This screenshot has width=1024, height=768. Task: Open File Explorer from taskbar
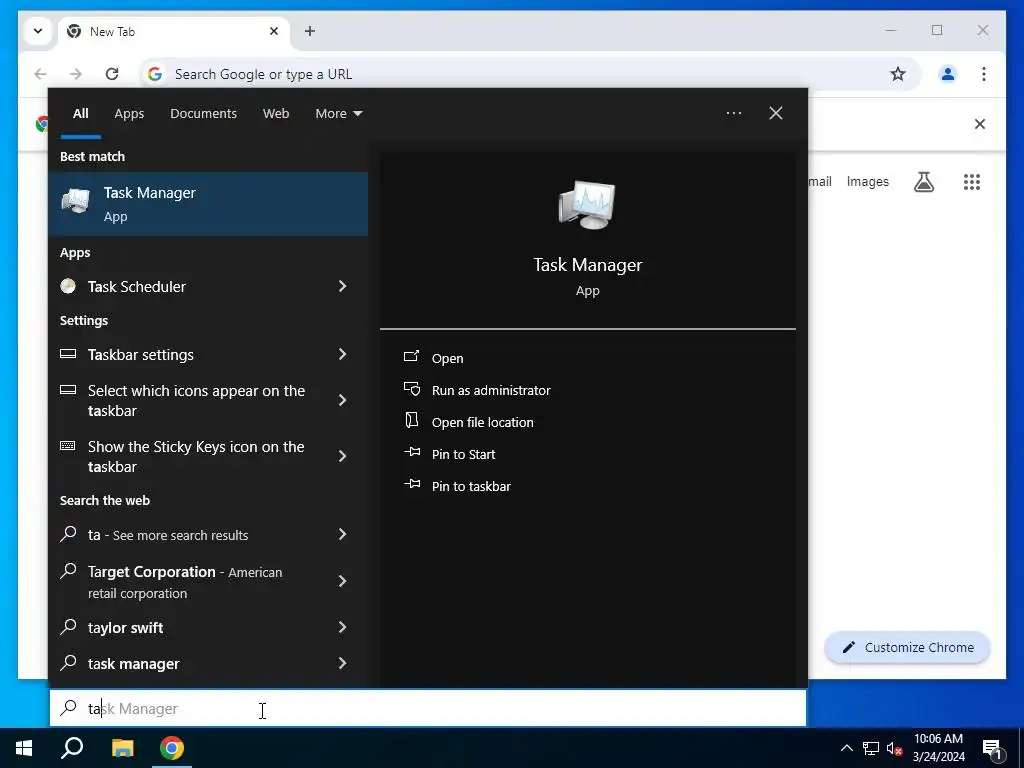click(122, 748)
